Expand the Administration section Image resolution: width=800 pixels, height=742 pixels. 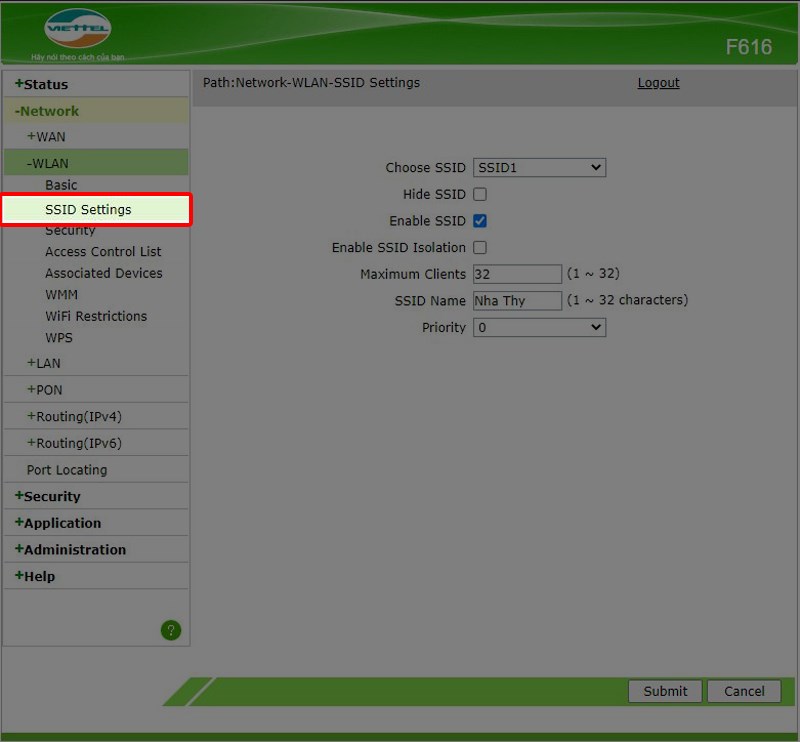click(x=70, y=550)
